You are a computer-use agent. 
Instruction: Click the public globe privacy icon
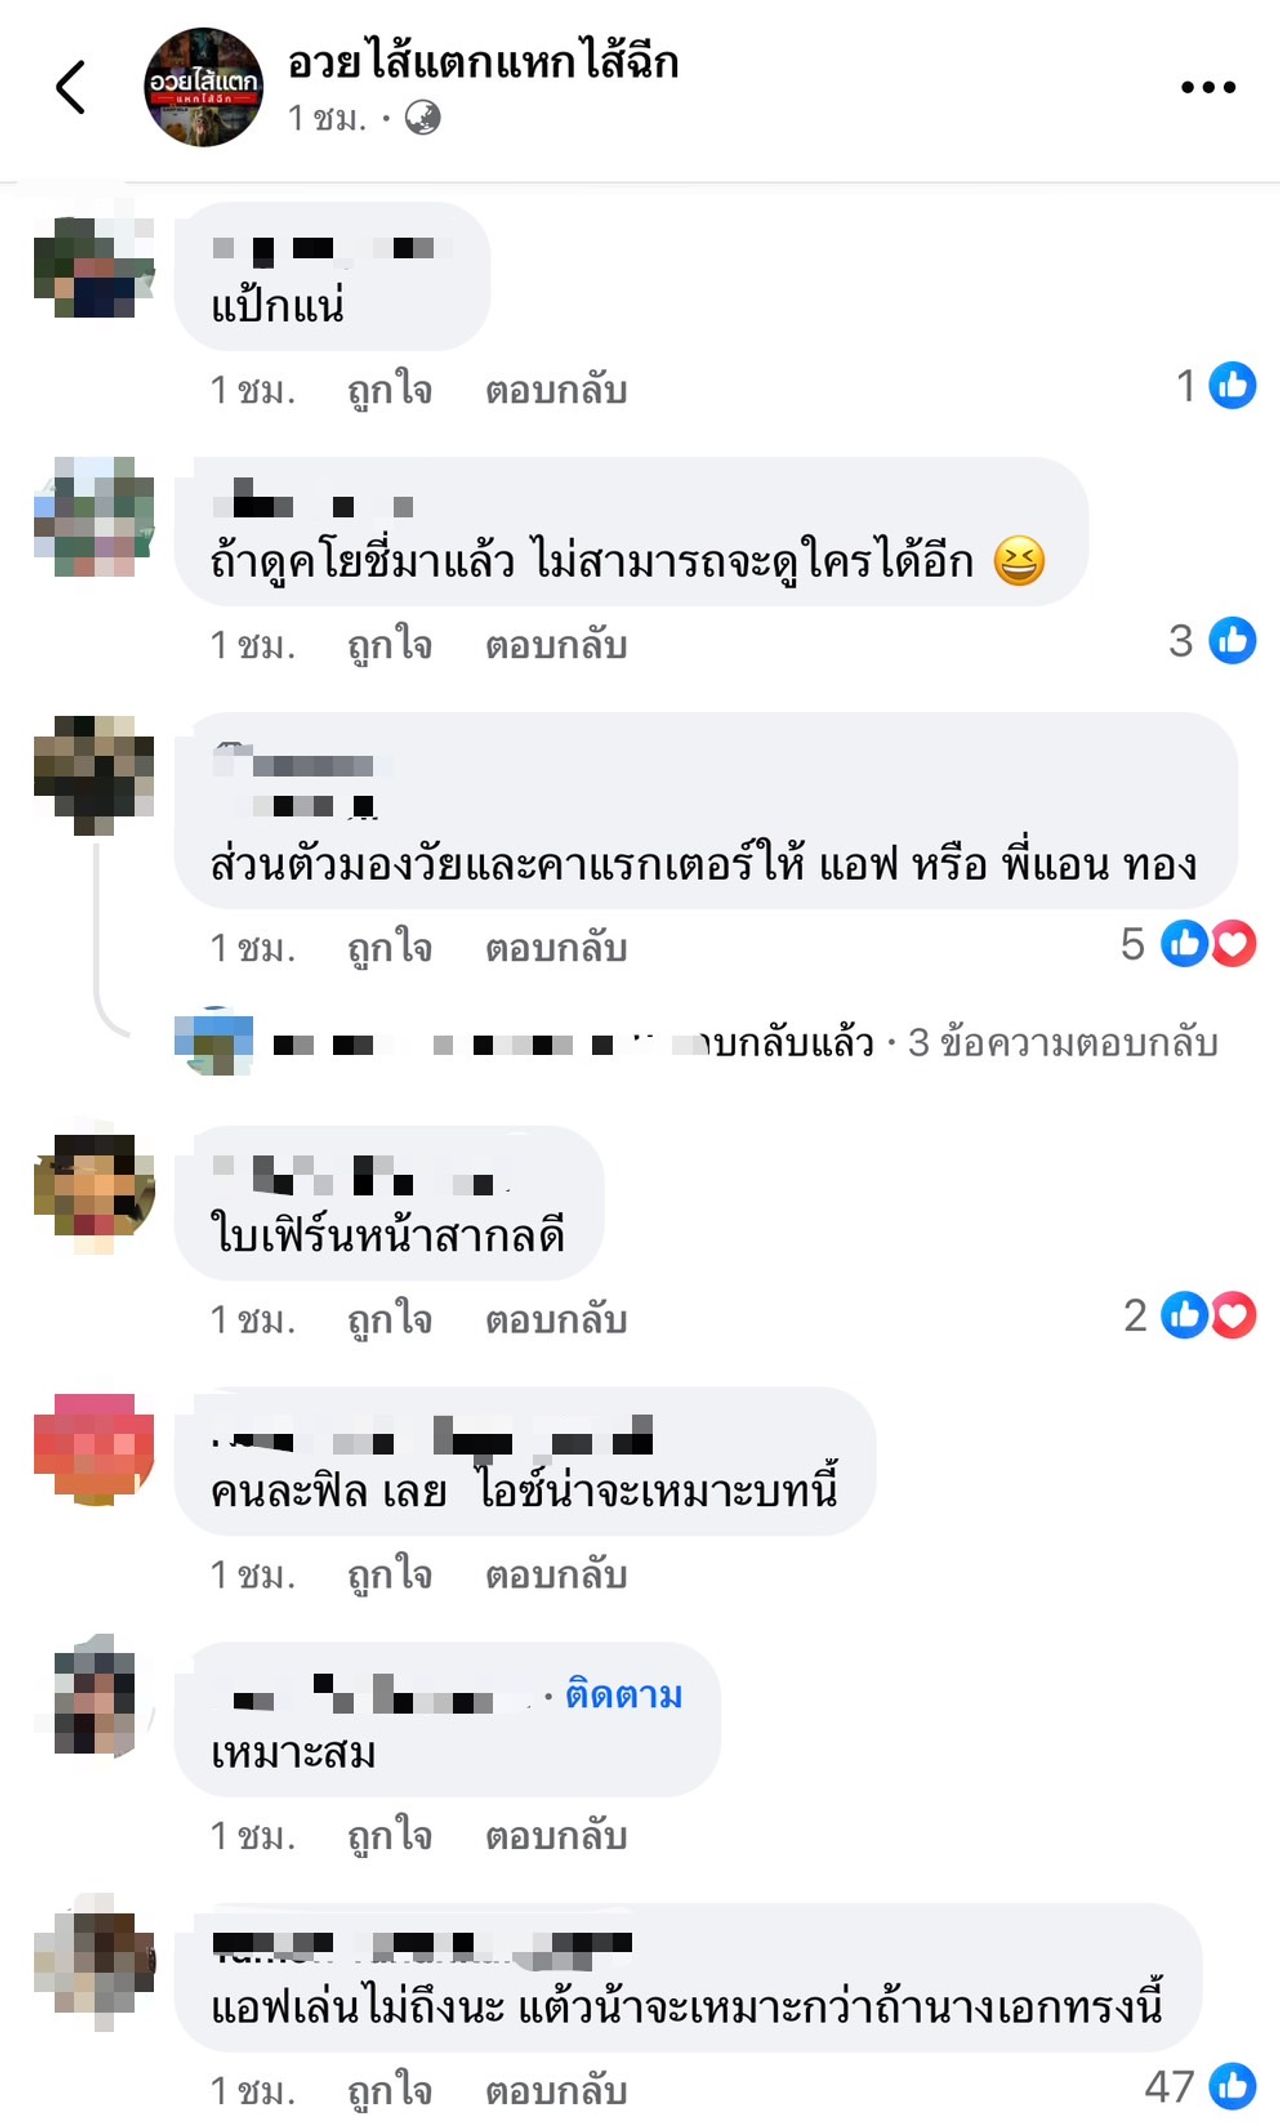click(x=423, y=118)
